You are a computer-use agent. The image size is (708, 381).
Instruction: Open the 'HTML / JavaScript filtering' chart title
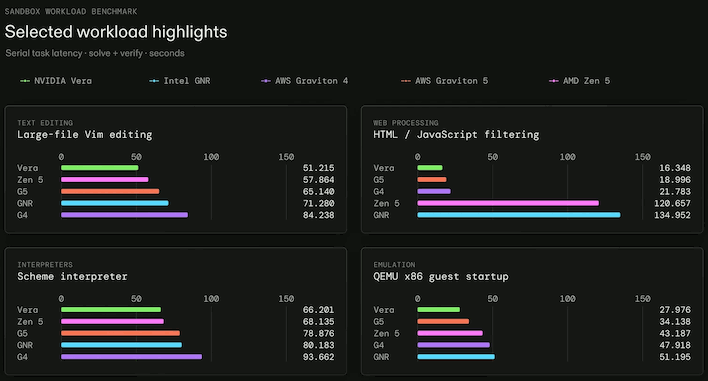pos(456,135)
